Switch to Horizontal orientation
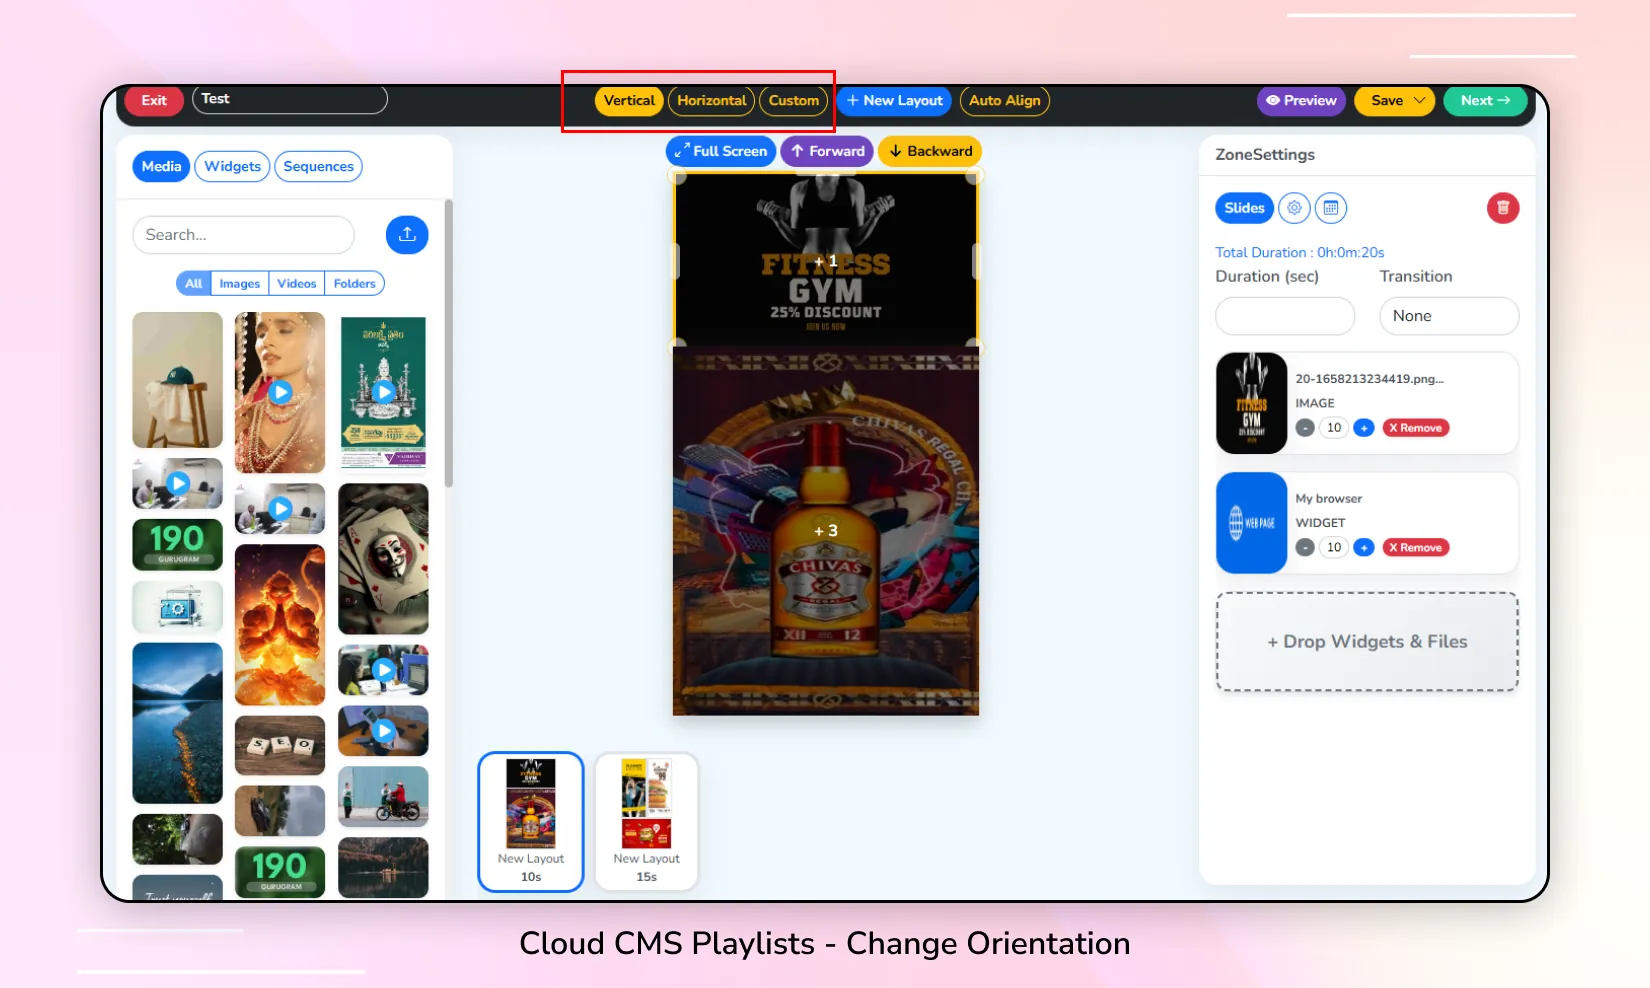This screenshot has height=988, width=1650. point(711,101)
